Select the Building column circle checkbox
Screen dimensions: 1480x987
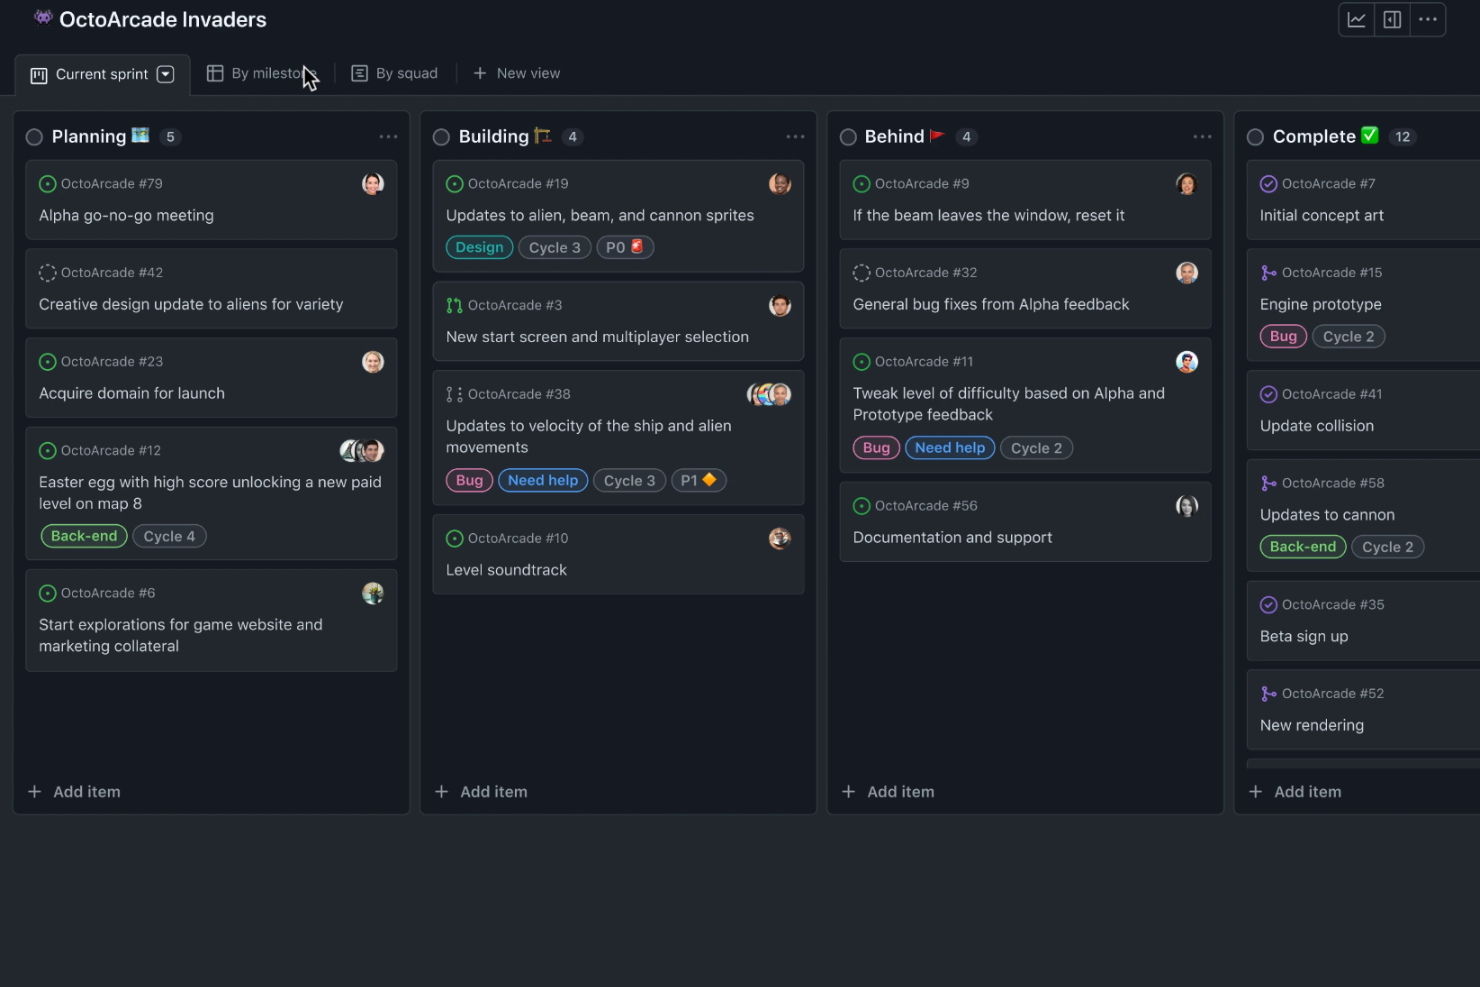(x=442, y=137)
